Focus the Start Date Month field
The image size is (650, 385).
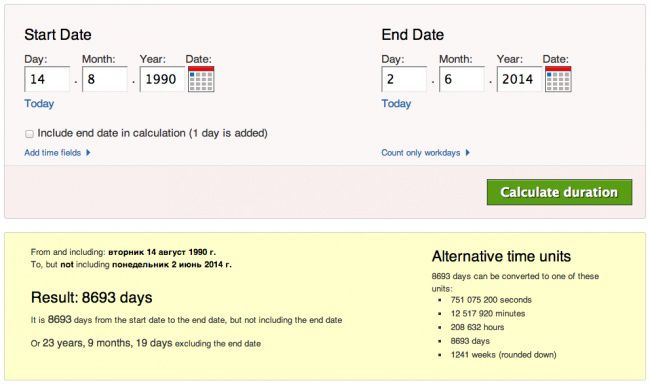coord(104,79)
